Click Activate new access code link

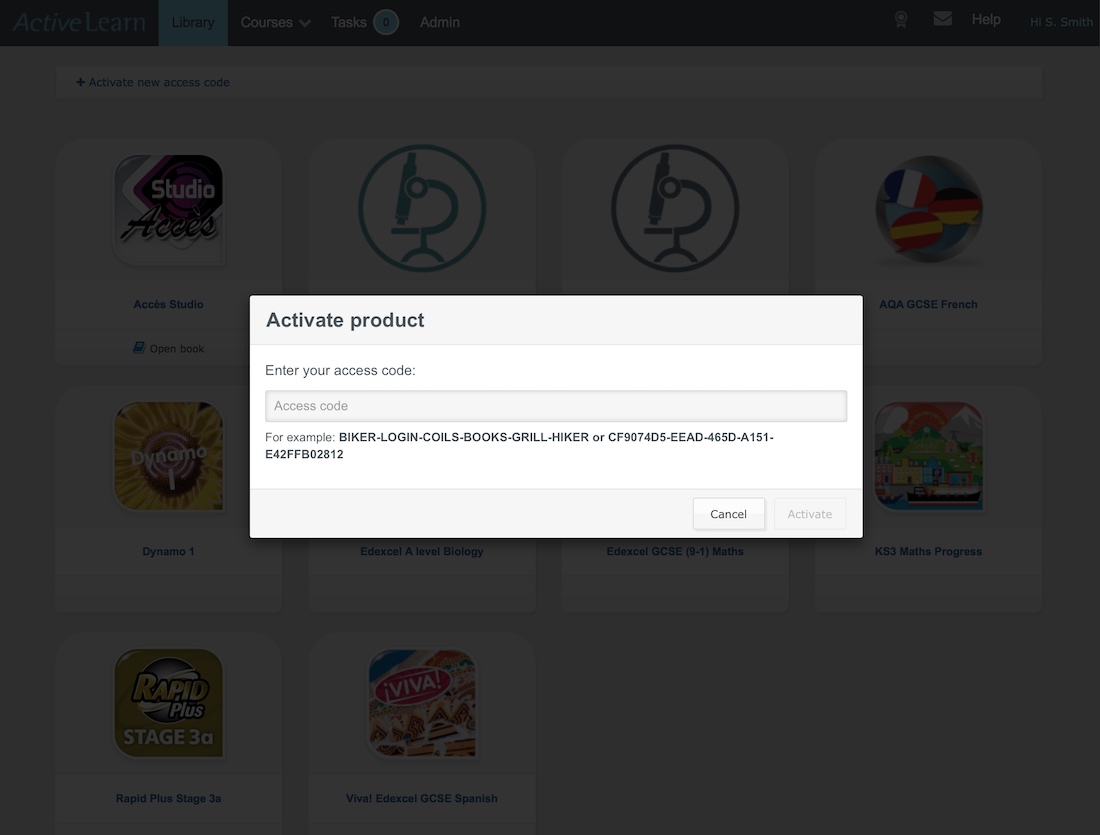click(x=153, y=82)
